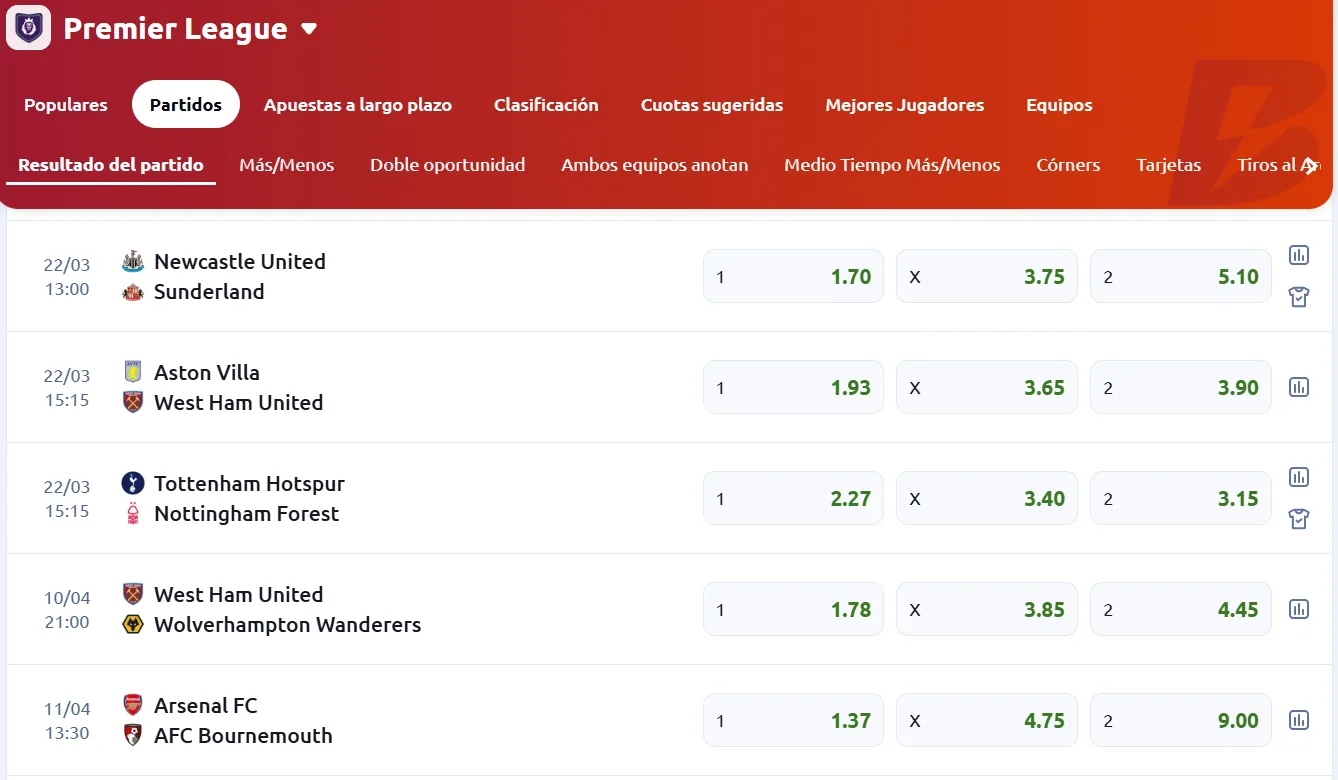Select Ambos equipos anotan market
Viewport: 1338px width, 780px height.
(x=654, y=165)
